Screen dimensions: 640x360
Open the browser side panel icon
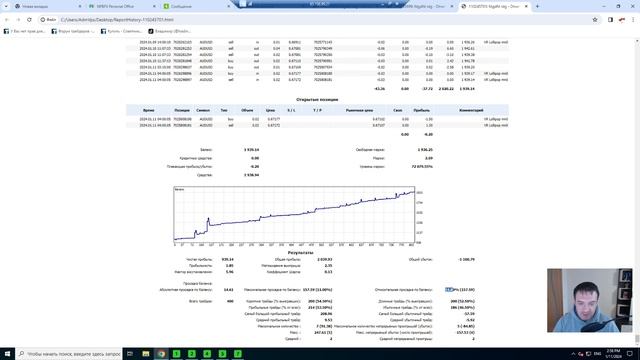click(610, 20)
